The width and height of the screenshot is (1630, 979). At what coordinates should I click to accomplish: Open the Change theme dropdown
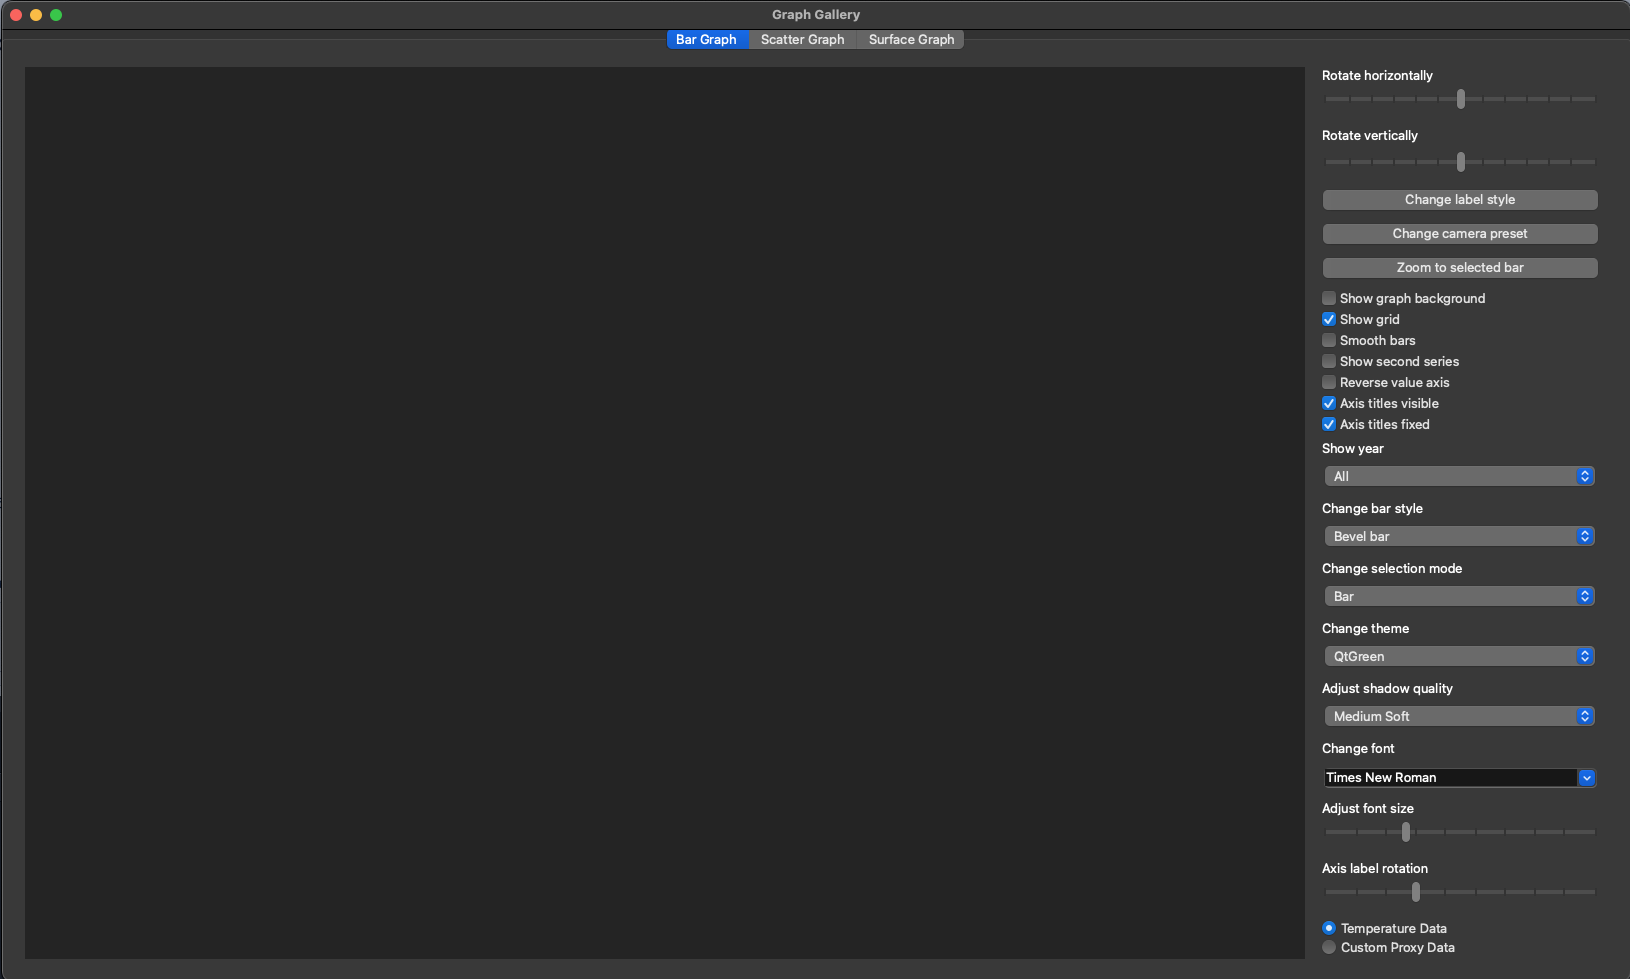point(1459,656)
